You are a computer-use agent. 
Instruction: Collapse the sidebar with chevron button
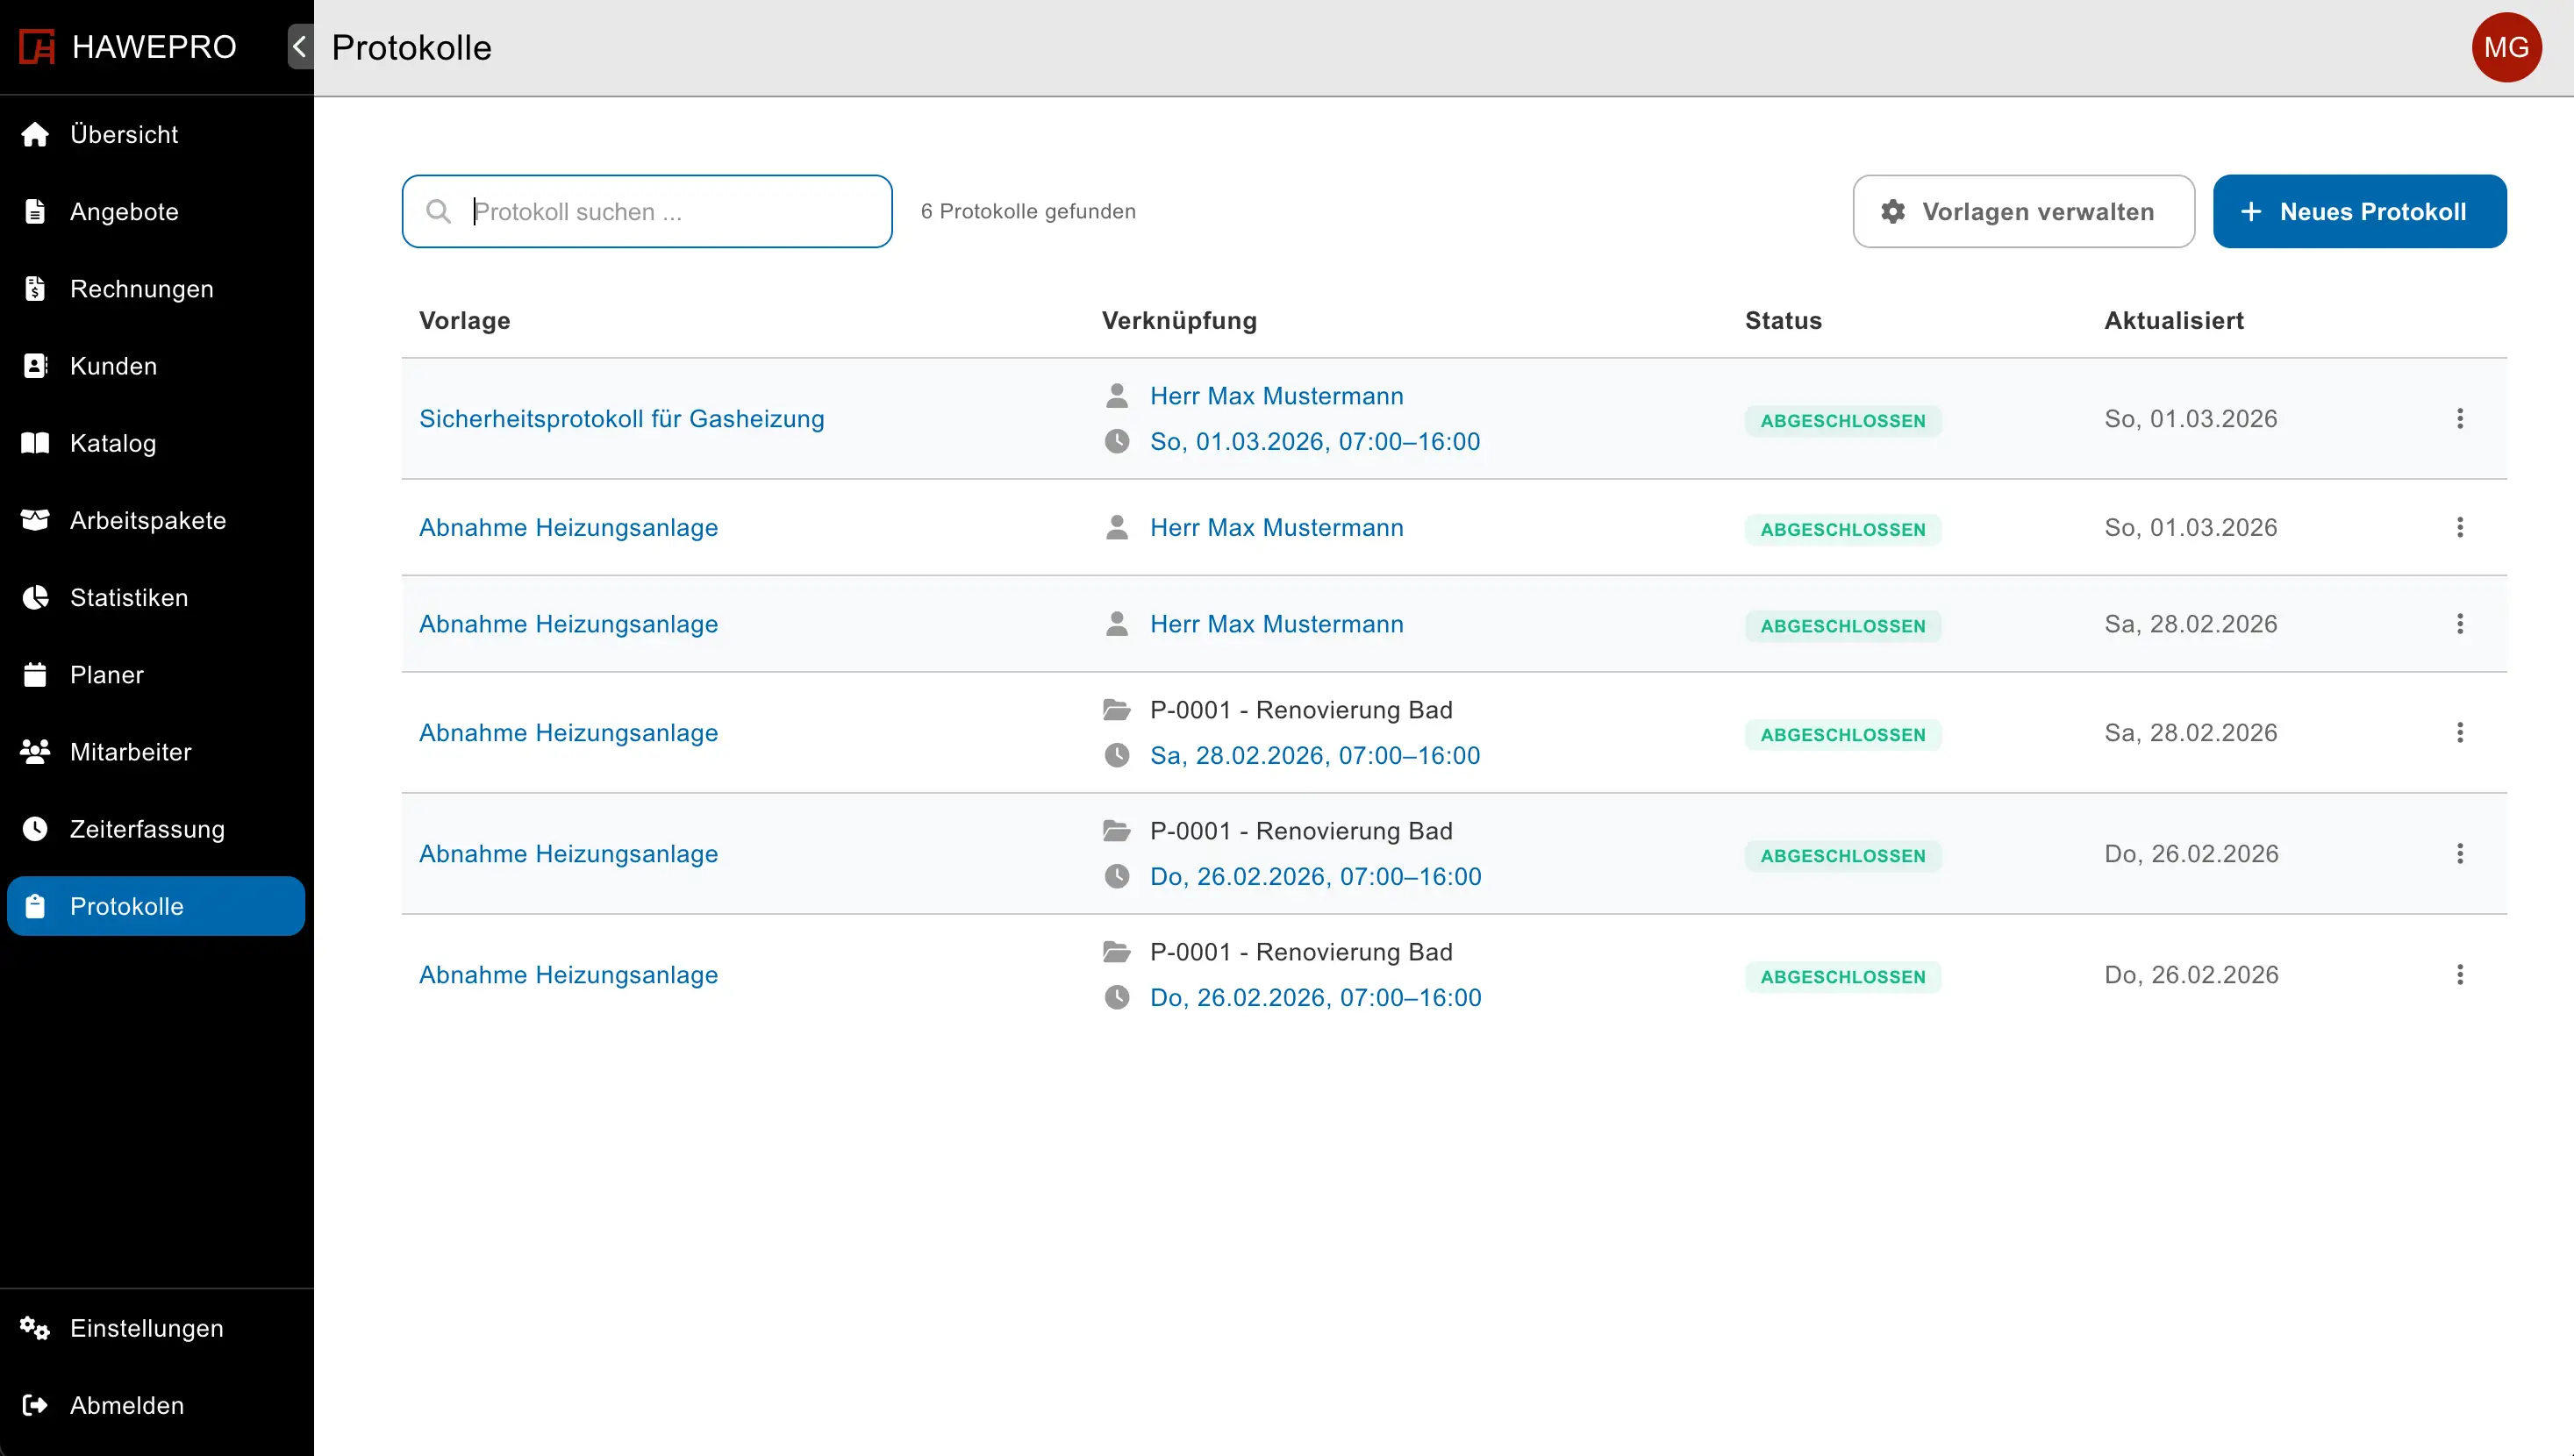(299, 47)
